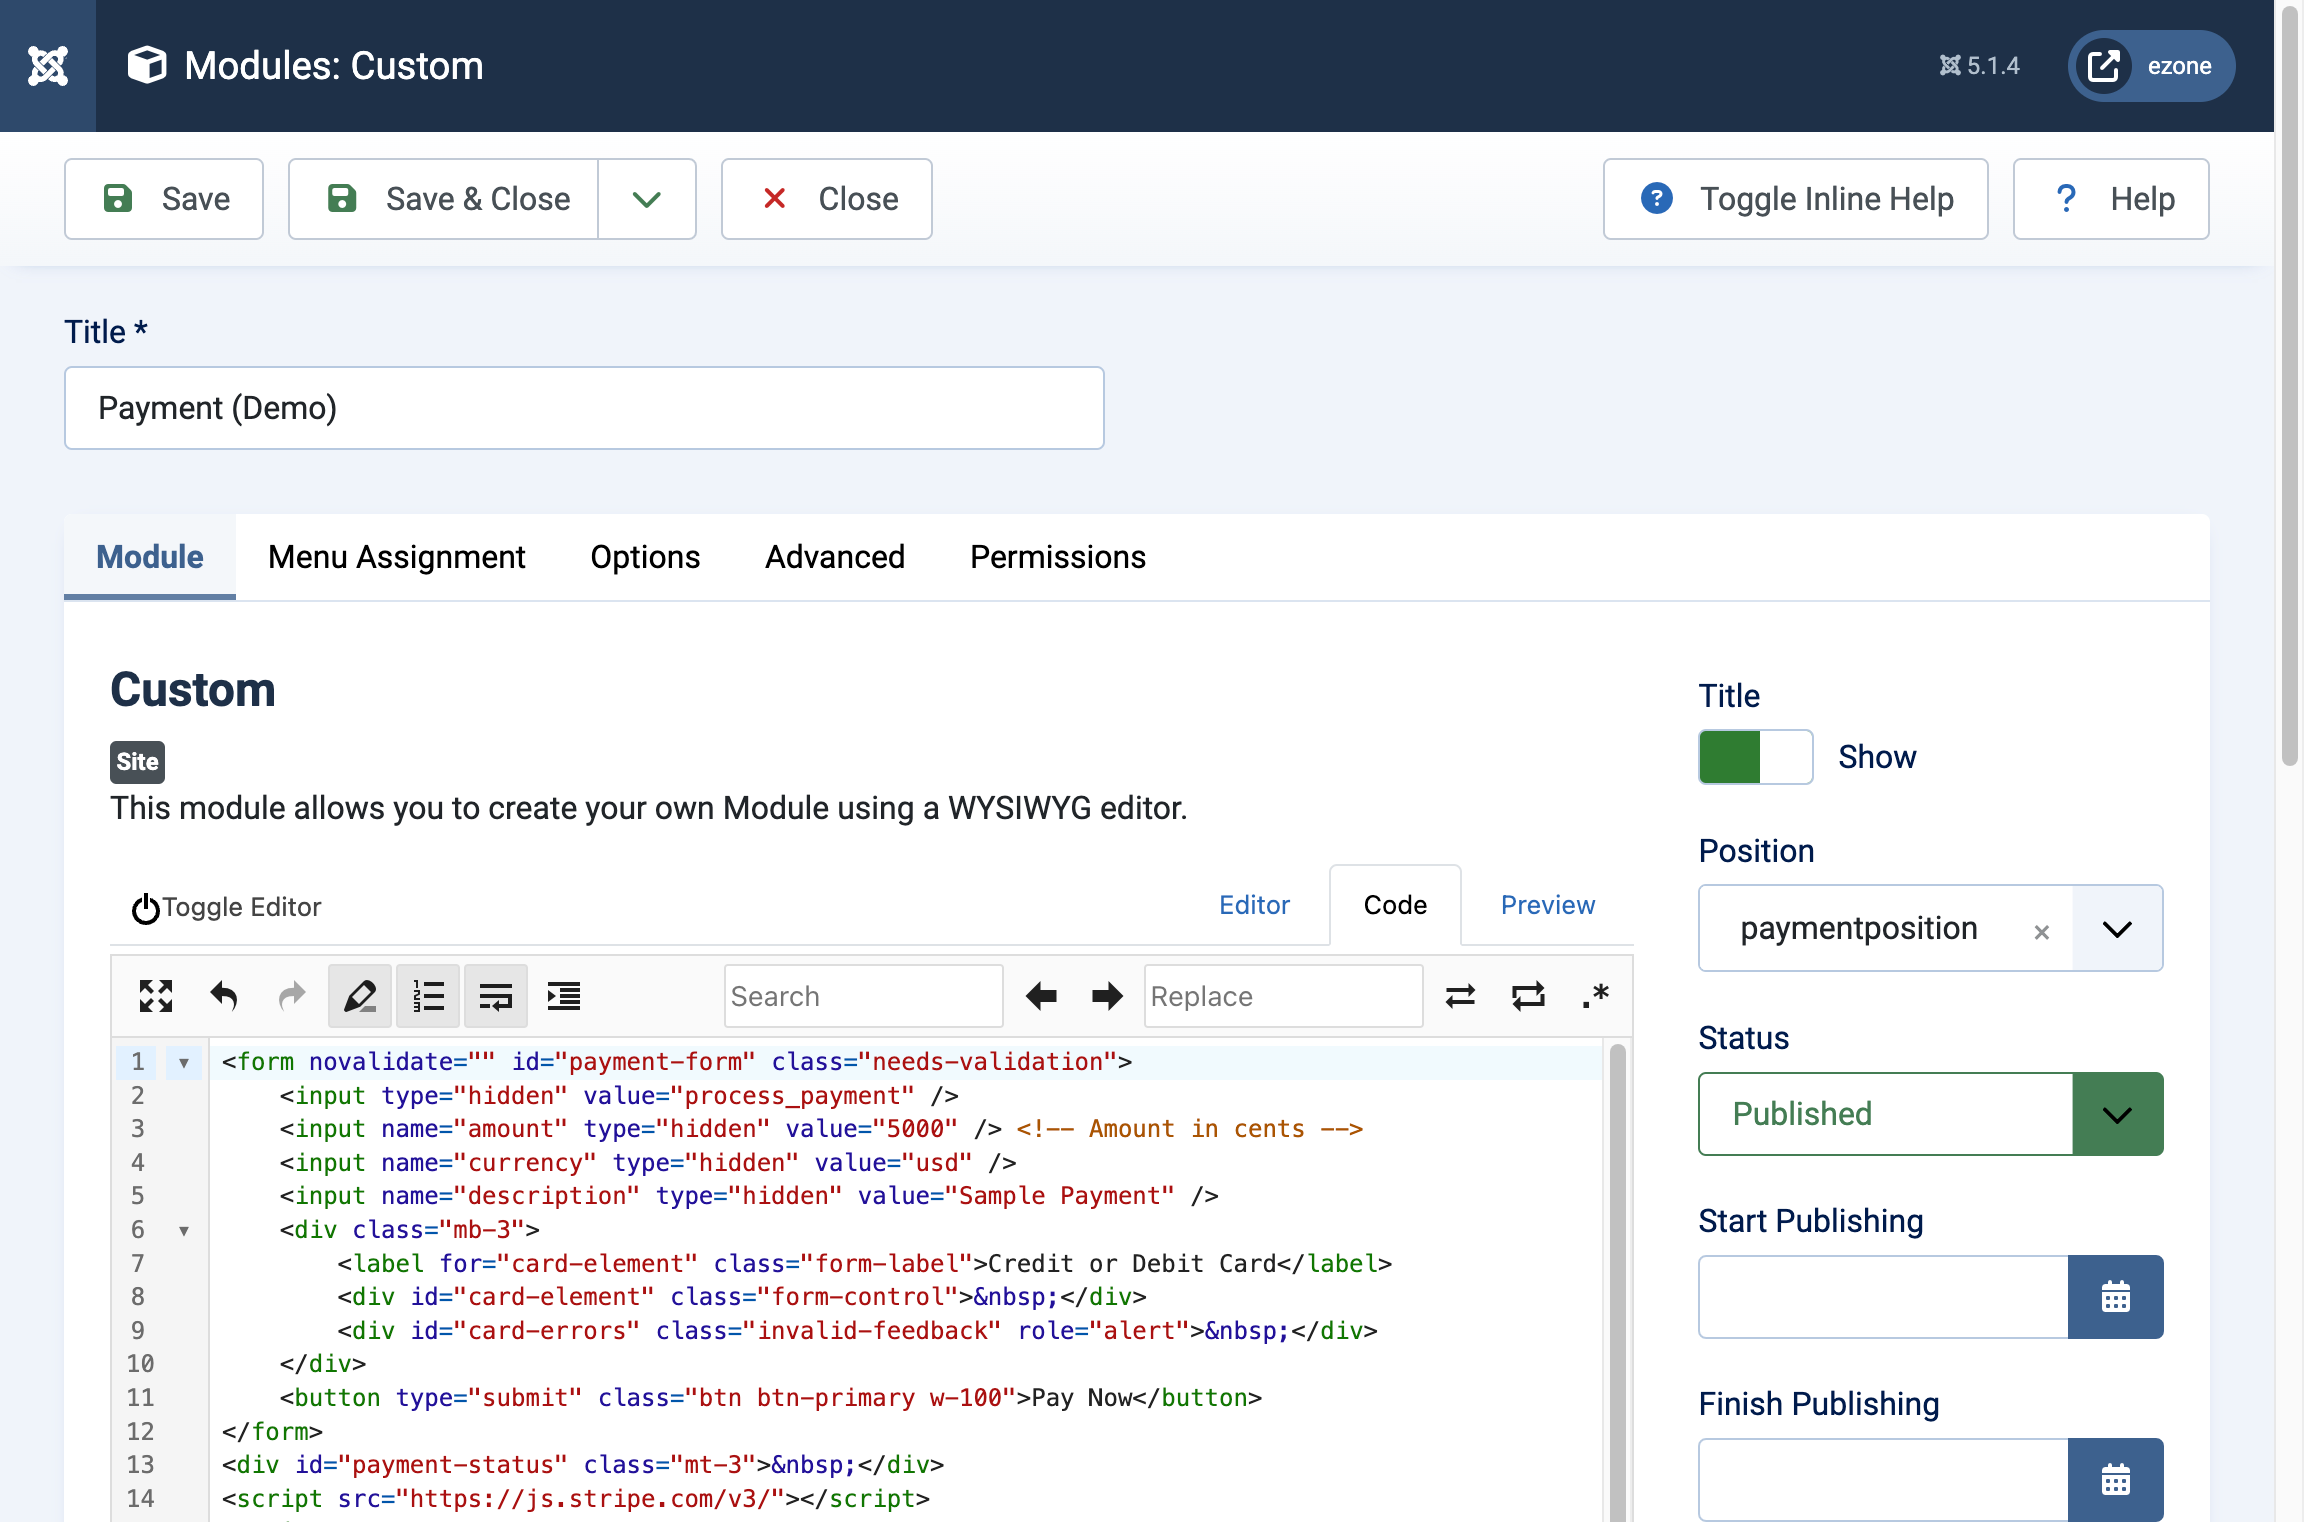Enter fullscreen mode for the code editor
Viewport: 2304px width, 1522px height.
(x=155, y=996)
